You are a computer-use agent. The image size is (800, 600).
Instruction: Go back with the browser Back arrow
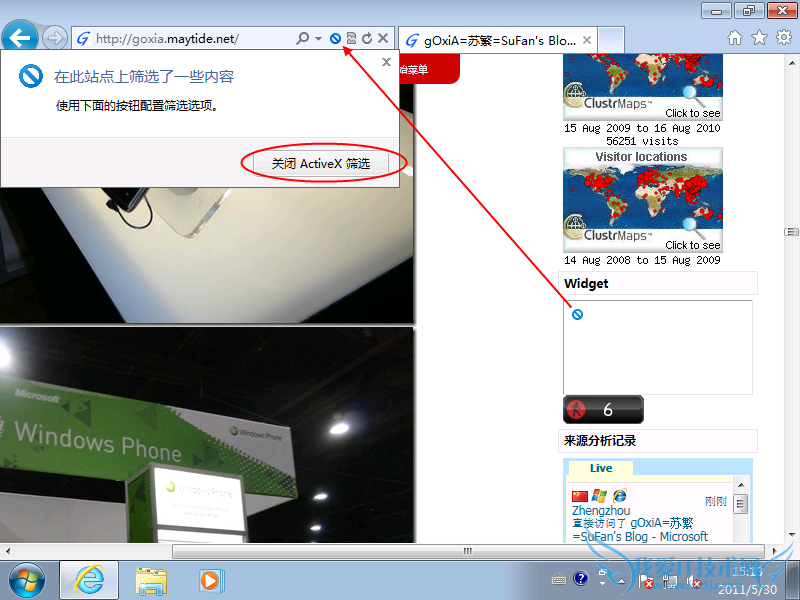pos(20,37)
